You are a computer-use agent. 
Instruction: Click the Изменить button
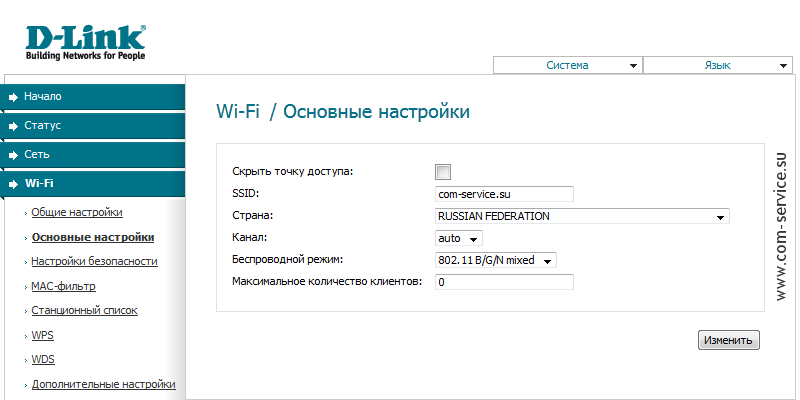click(729, 340)
